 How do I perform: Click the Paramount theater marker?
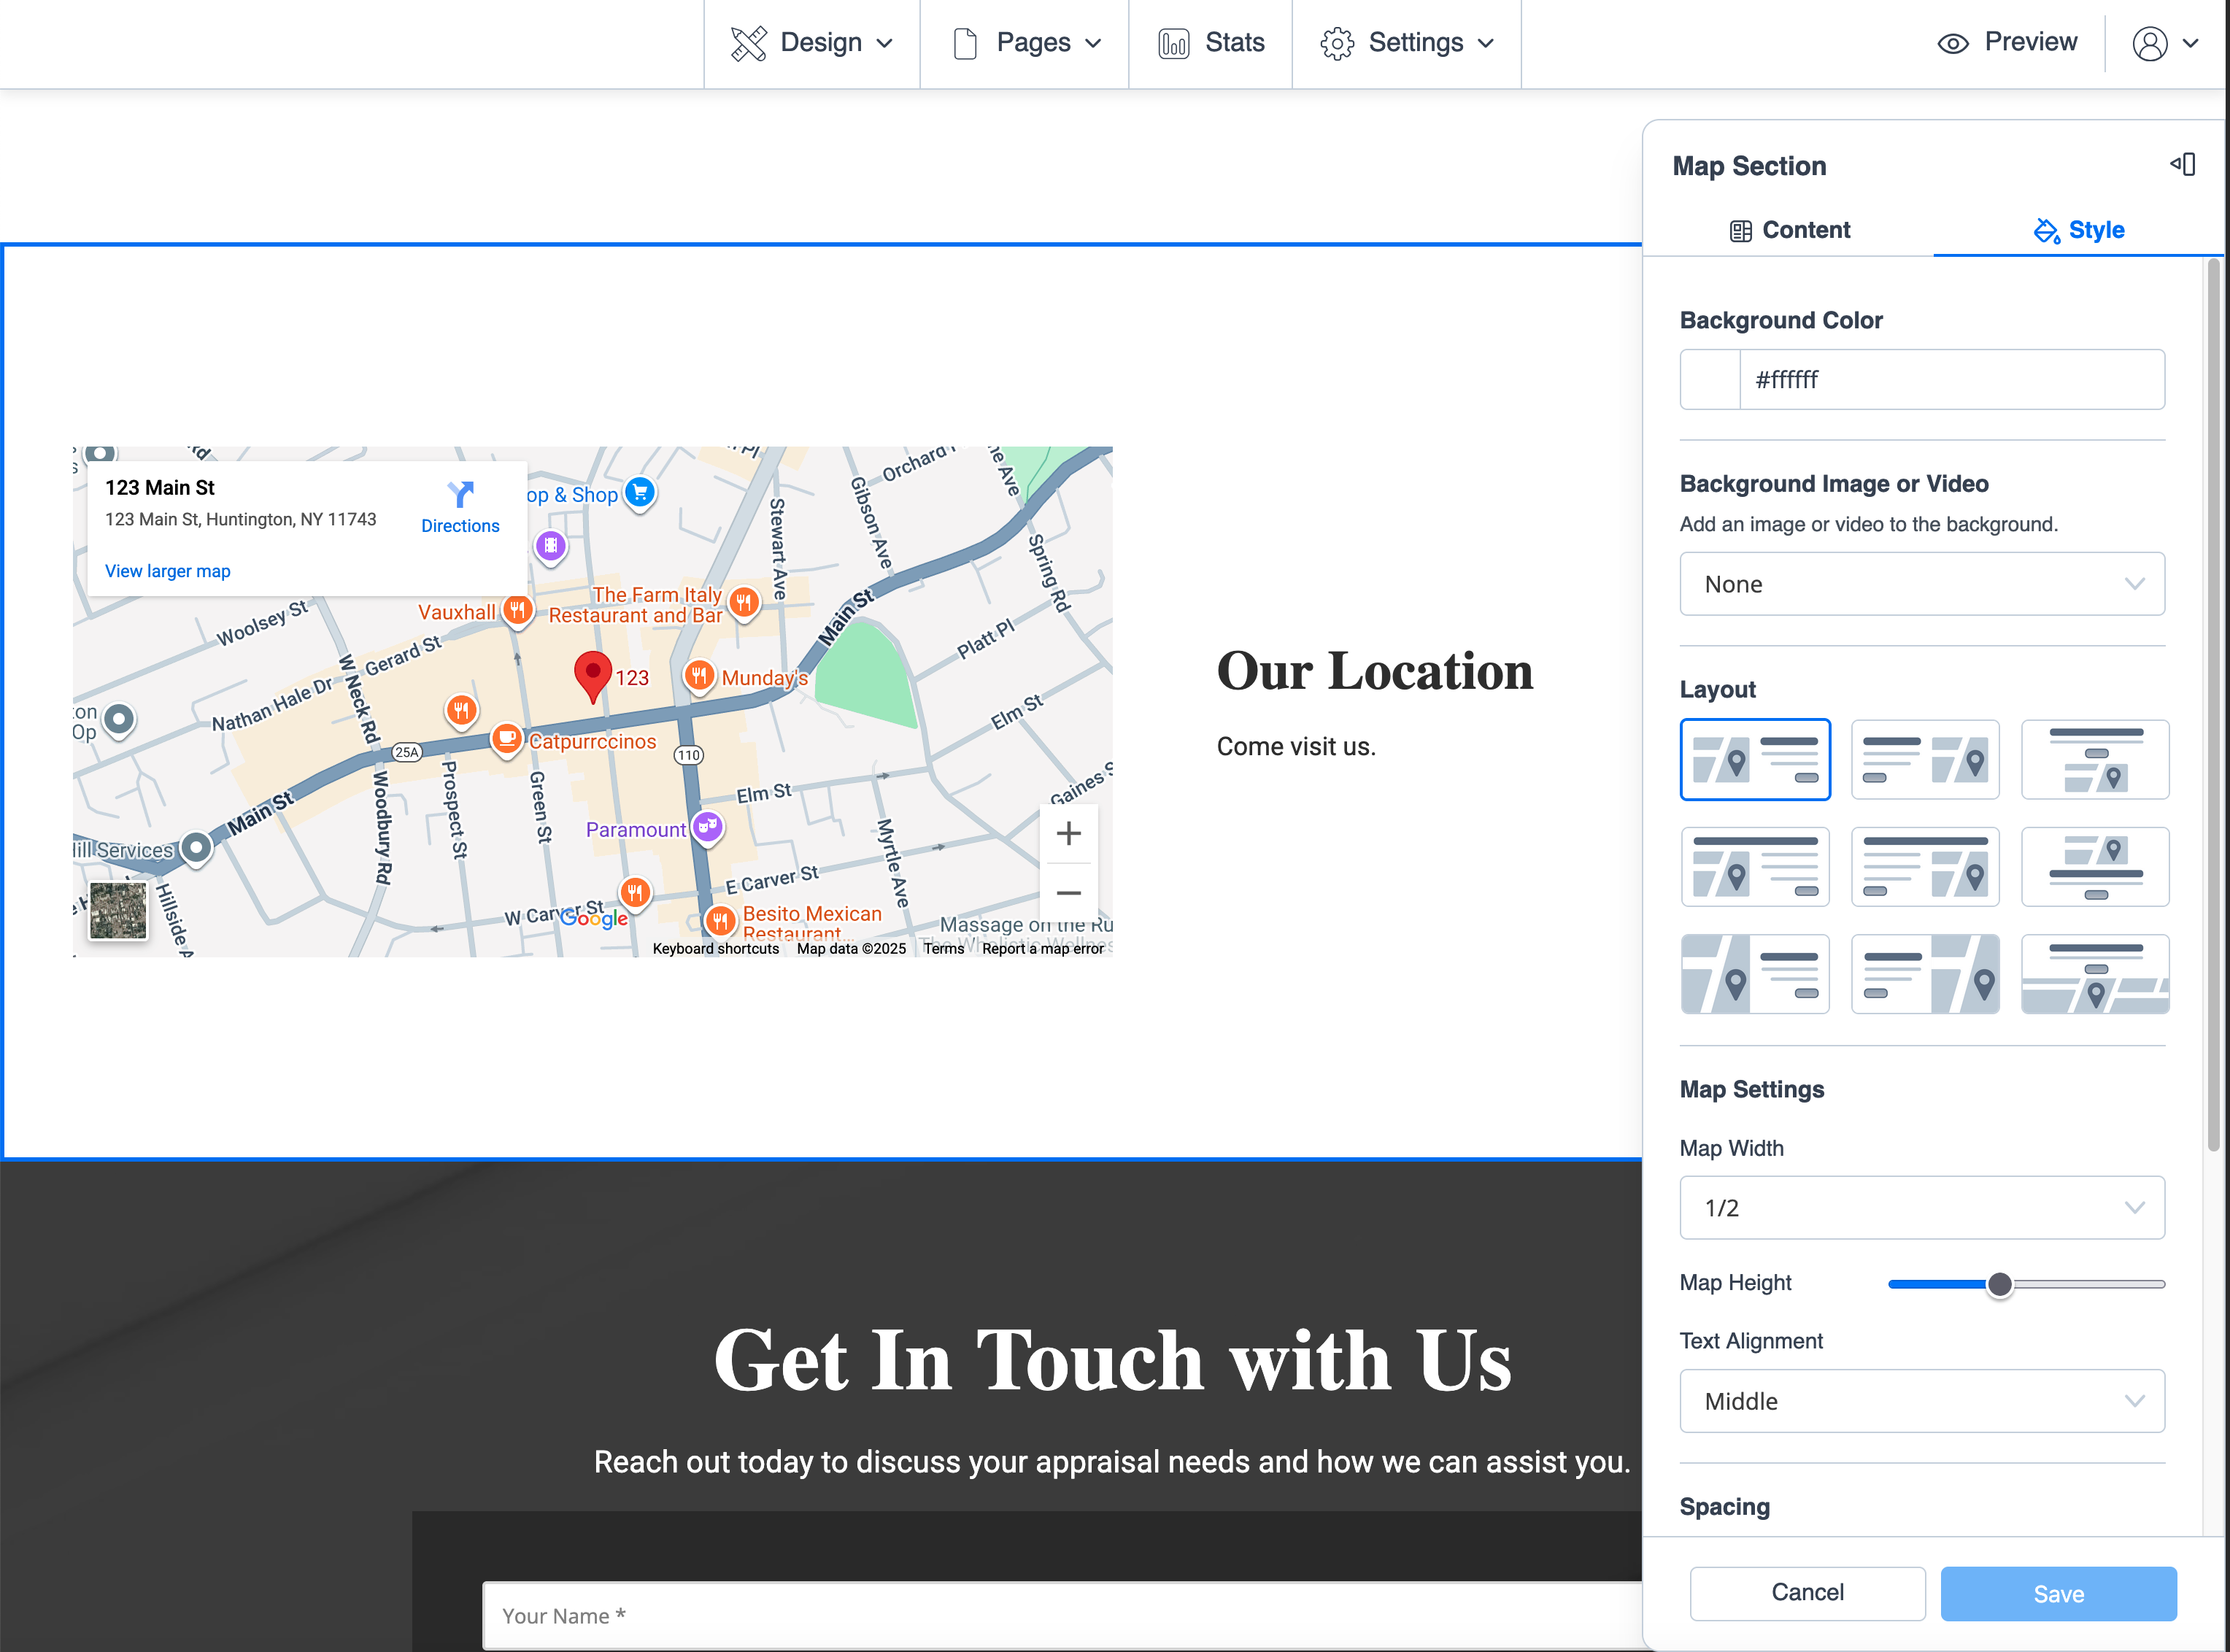coord(708,828)
